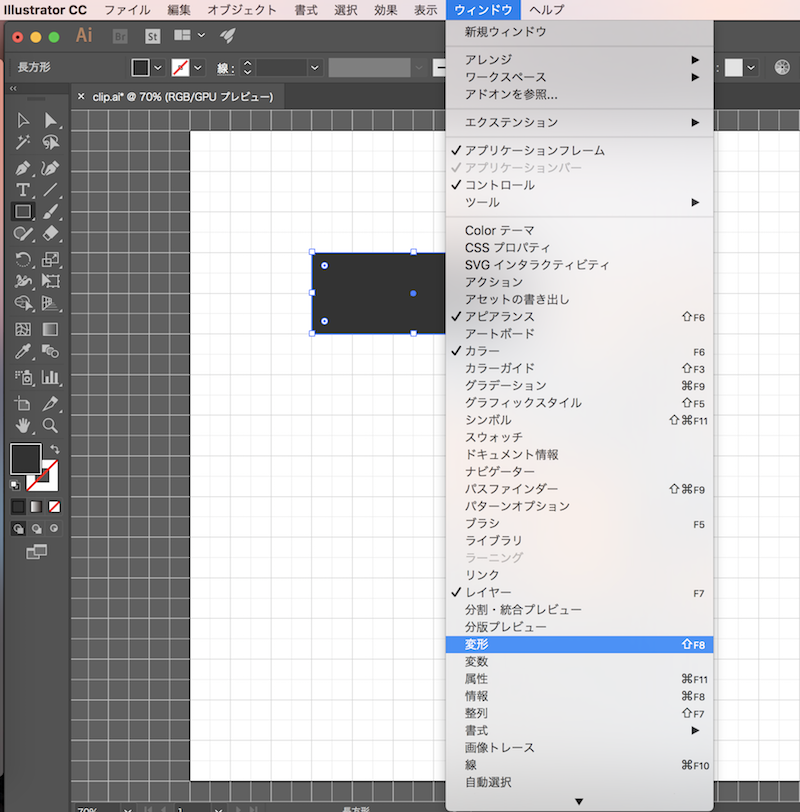This screenshot has width=800, height=812.
Task: Select the Magic Wand tool
Action: point(23,143)
